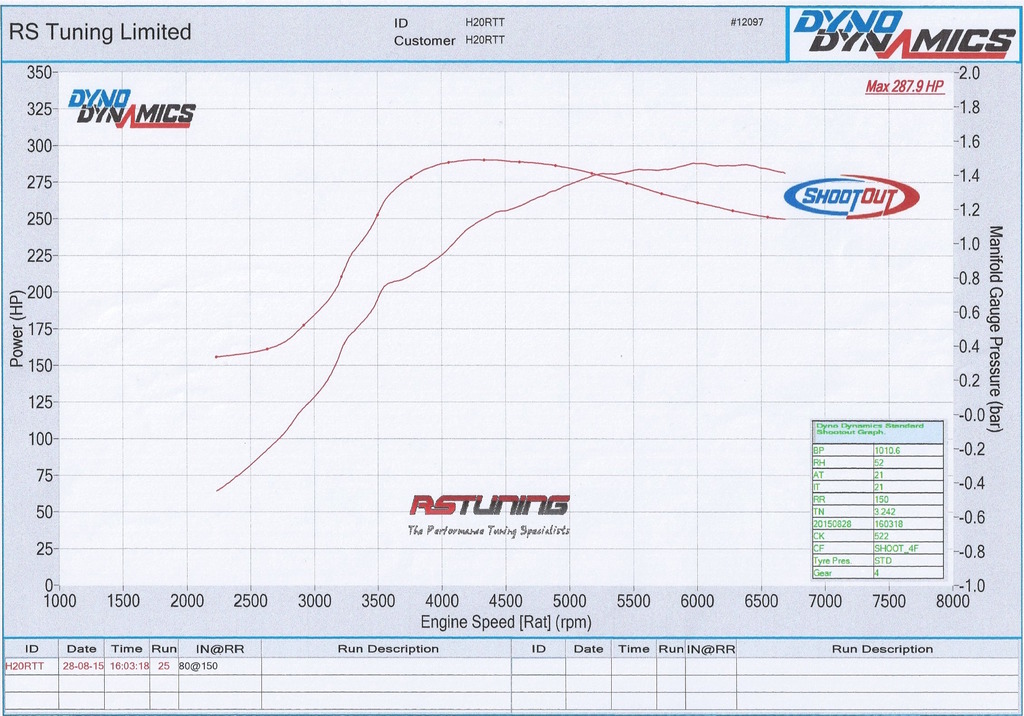Viewport: 1024px width, 716px height.
Task: Click the 2.0 tick on the pressure axis
Action: coord(969,73)
